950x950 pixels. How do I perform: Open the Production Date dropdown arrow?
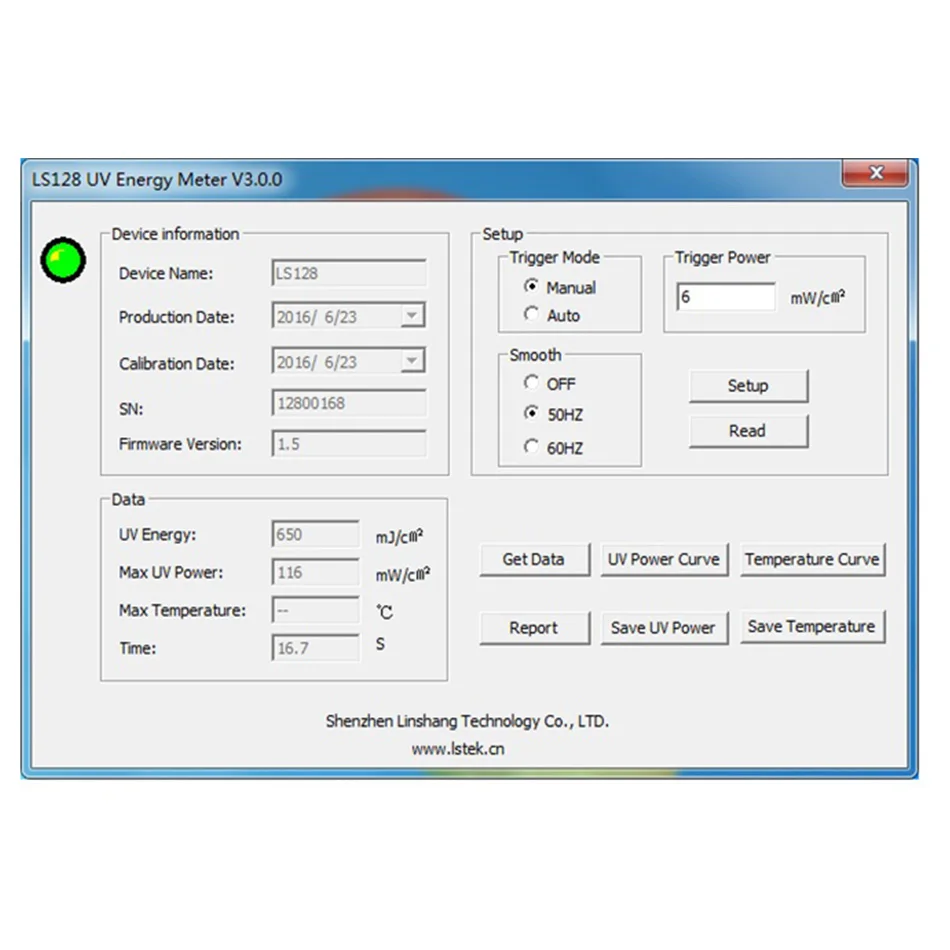[412, 316]
